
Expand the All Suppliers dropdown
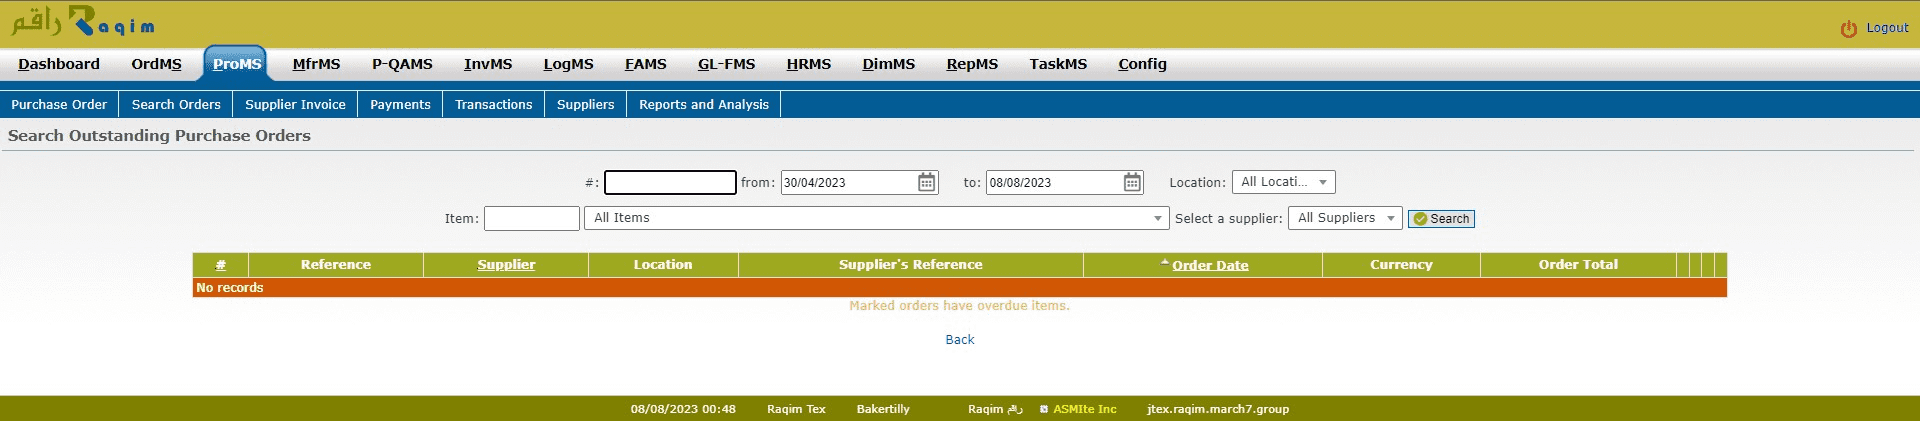tap(1345, 218)
